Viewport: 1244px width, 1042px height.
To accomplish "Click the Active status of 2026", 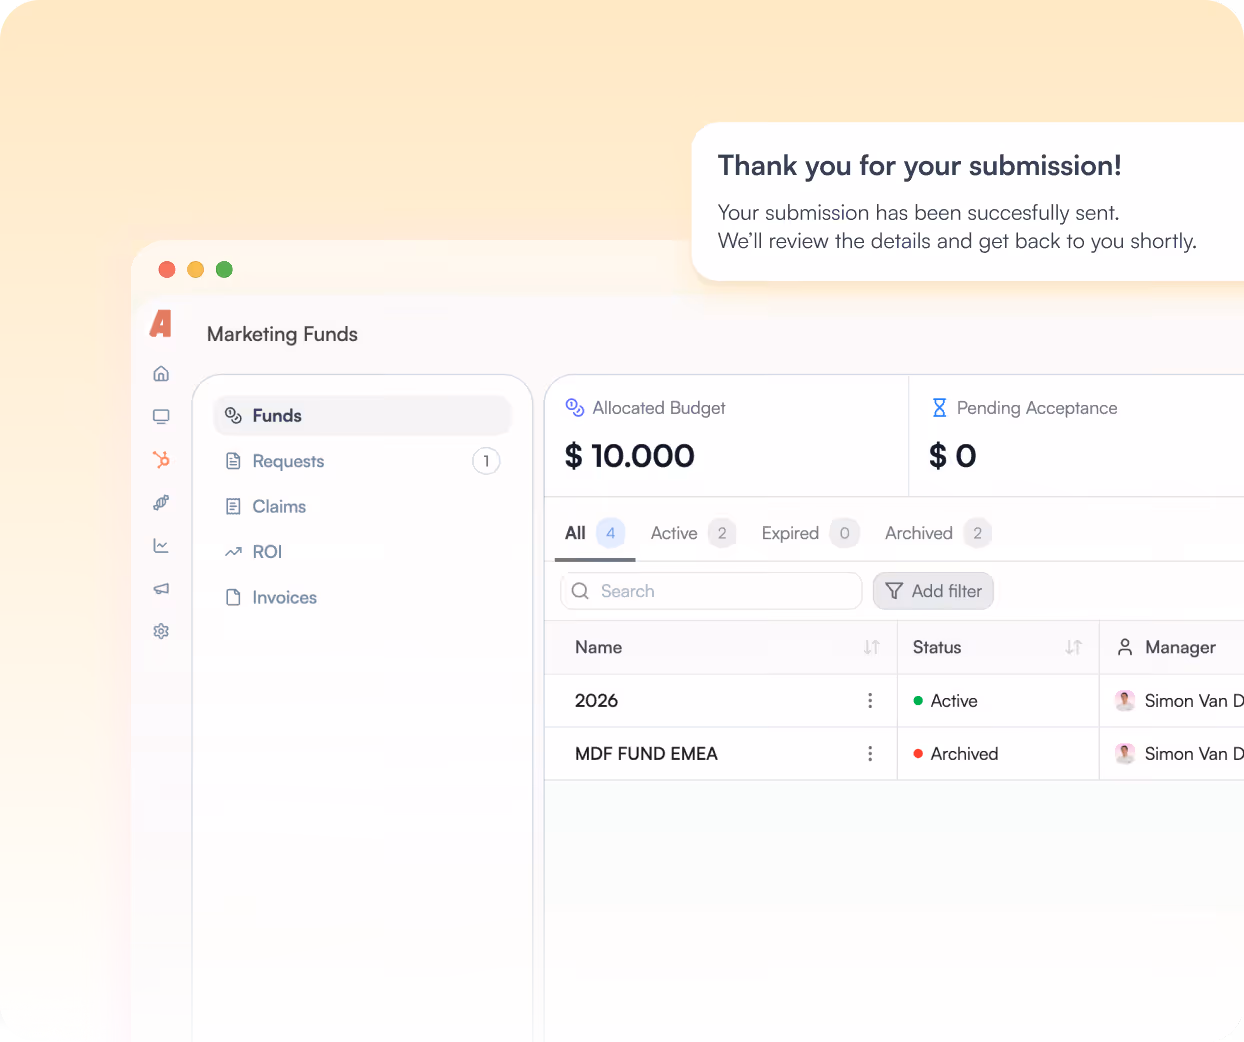I will pos(945,701).
